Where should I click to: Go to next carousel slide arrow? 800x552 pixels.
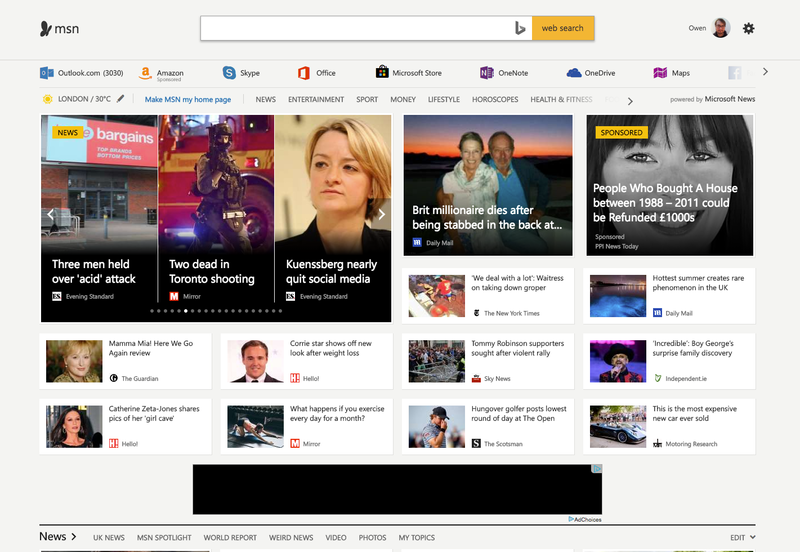[382, 214]
